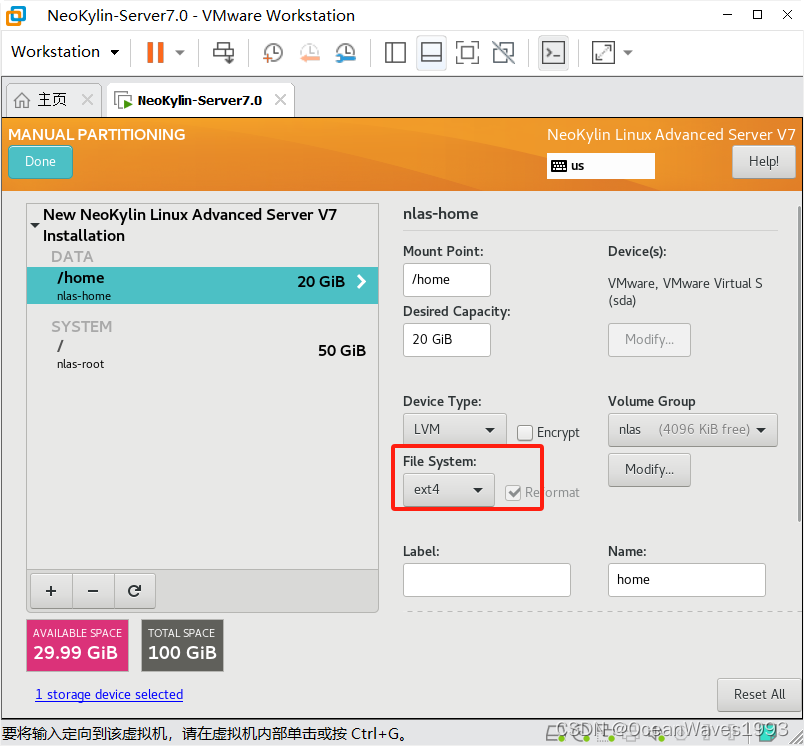Click the SYSTEM section label
Image resolution: width=804 pixels, height=746 pixels.
click(x=82, y=327)
